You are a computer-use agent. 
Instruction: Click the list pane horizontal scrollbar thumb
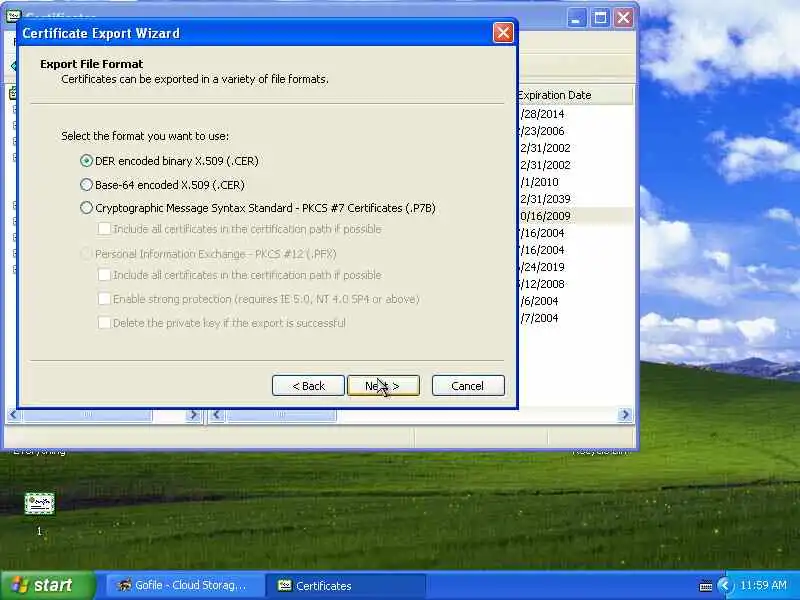pos(281,415)
